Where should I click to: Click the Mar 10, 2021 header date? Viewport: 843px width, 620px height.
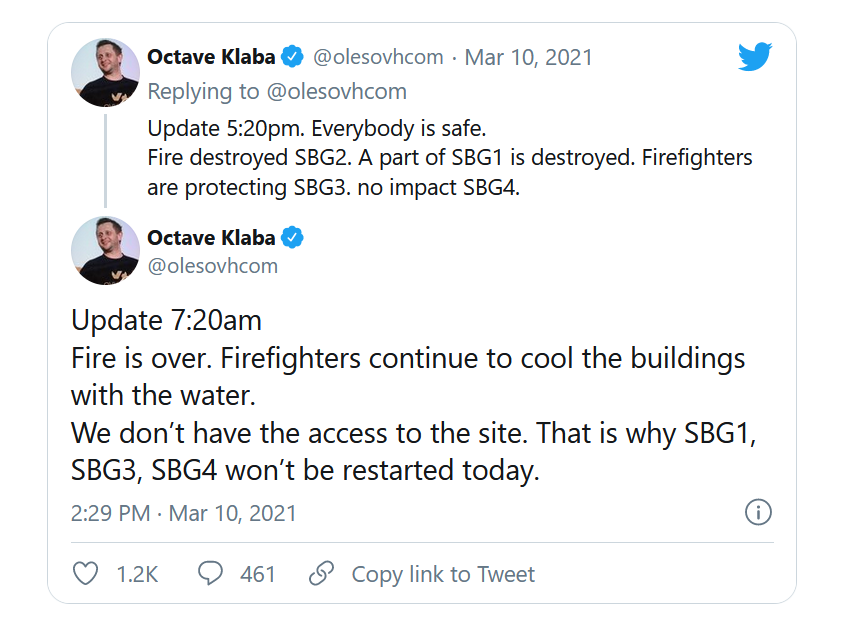tap(528, 57)
